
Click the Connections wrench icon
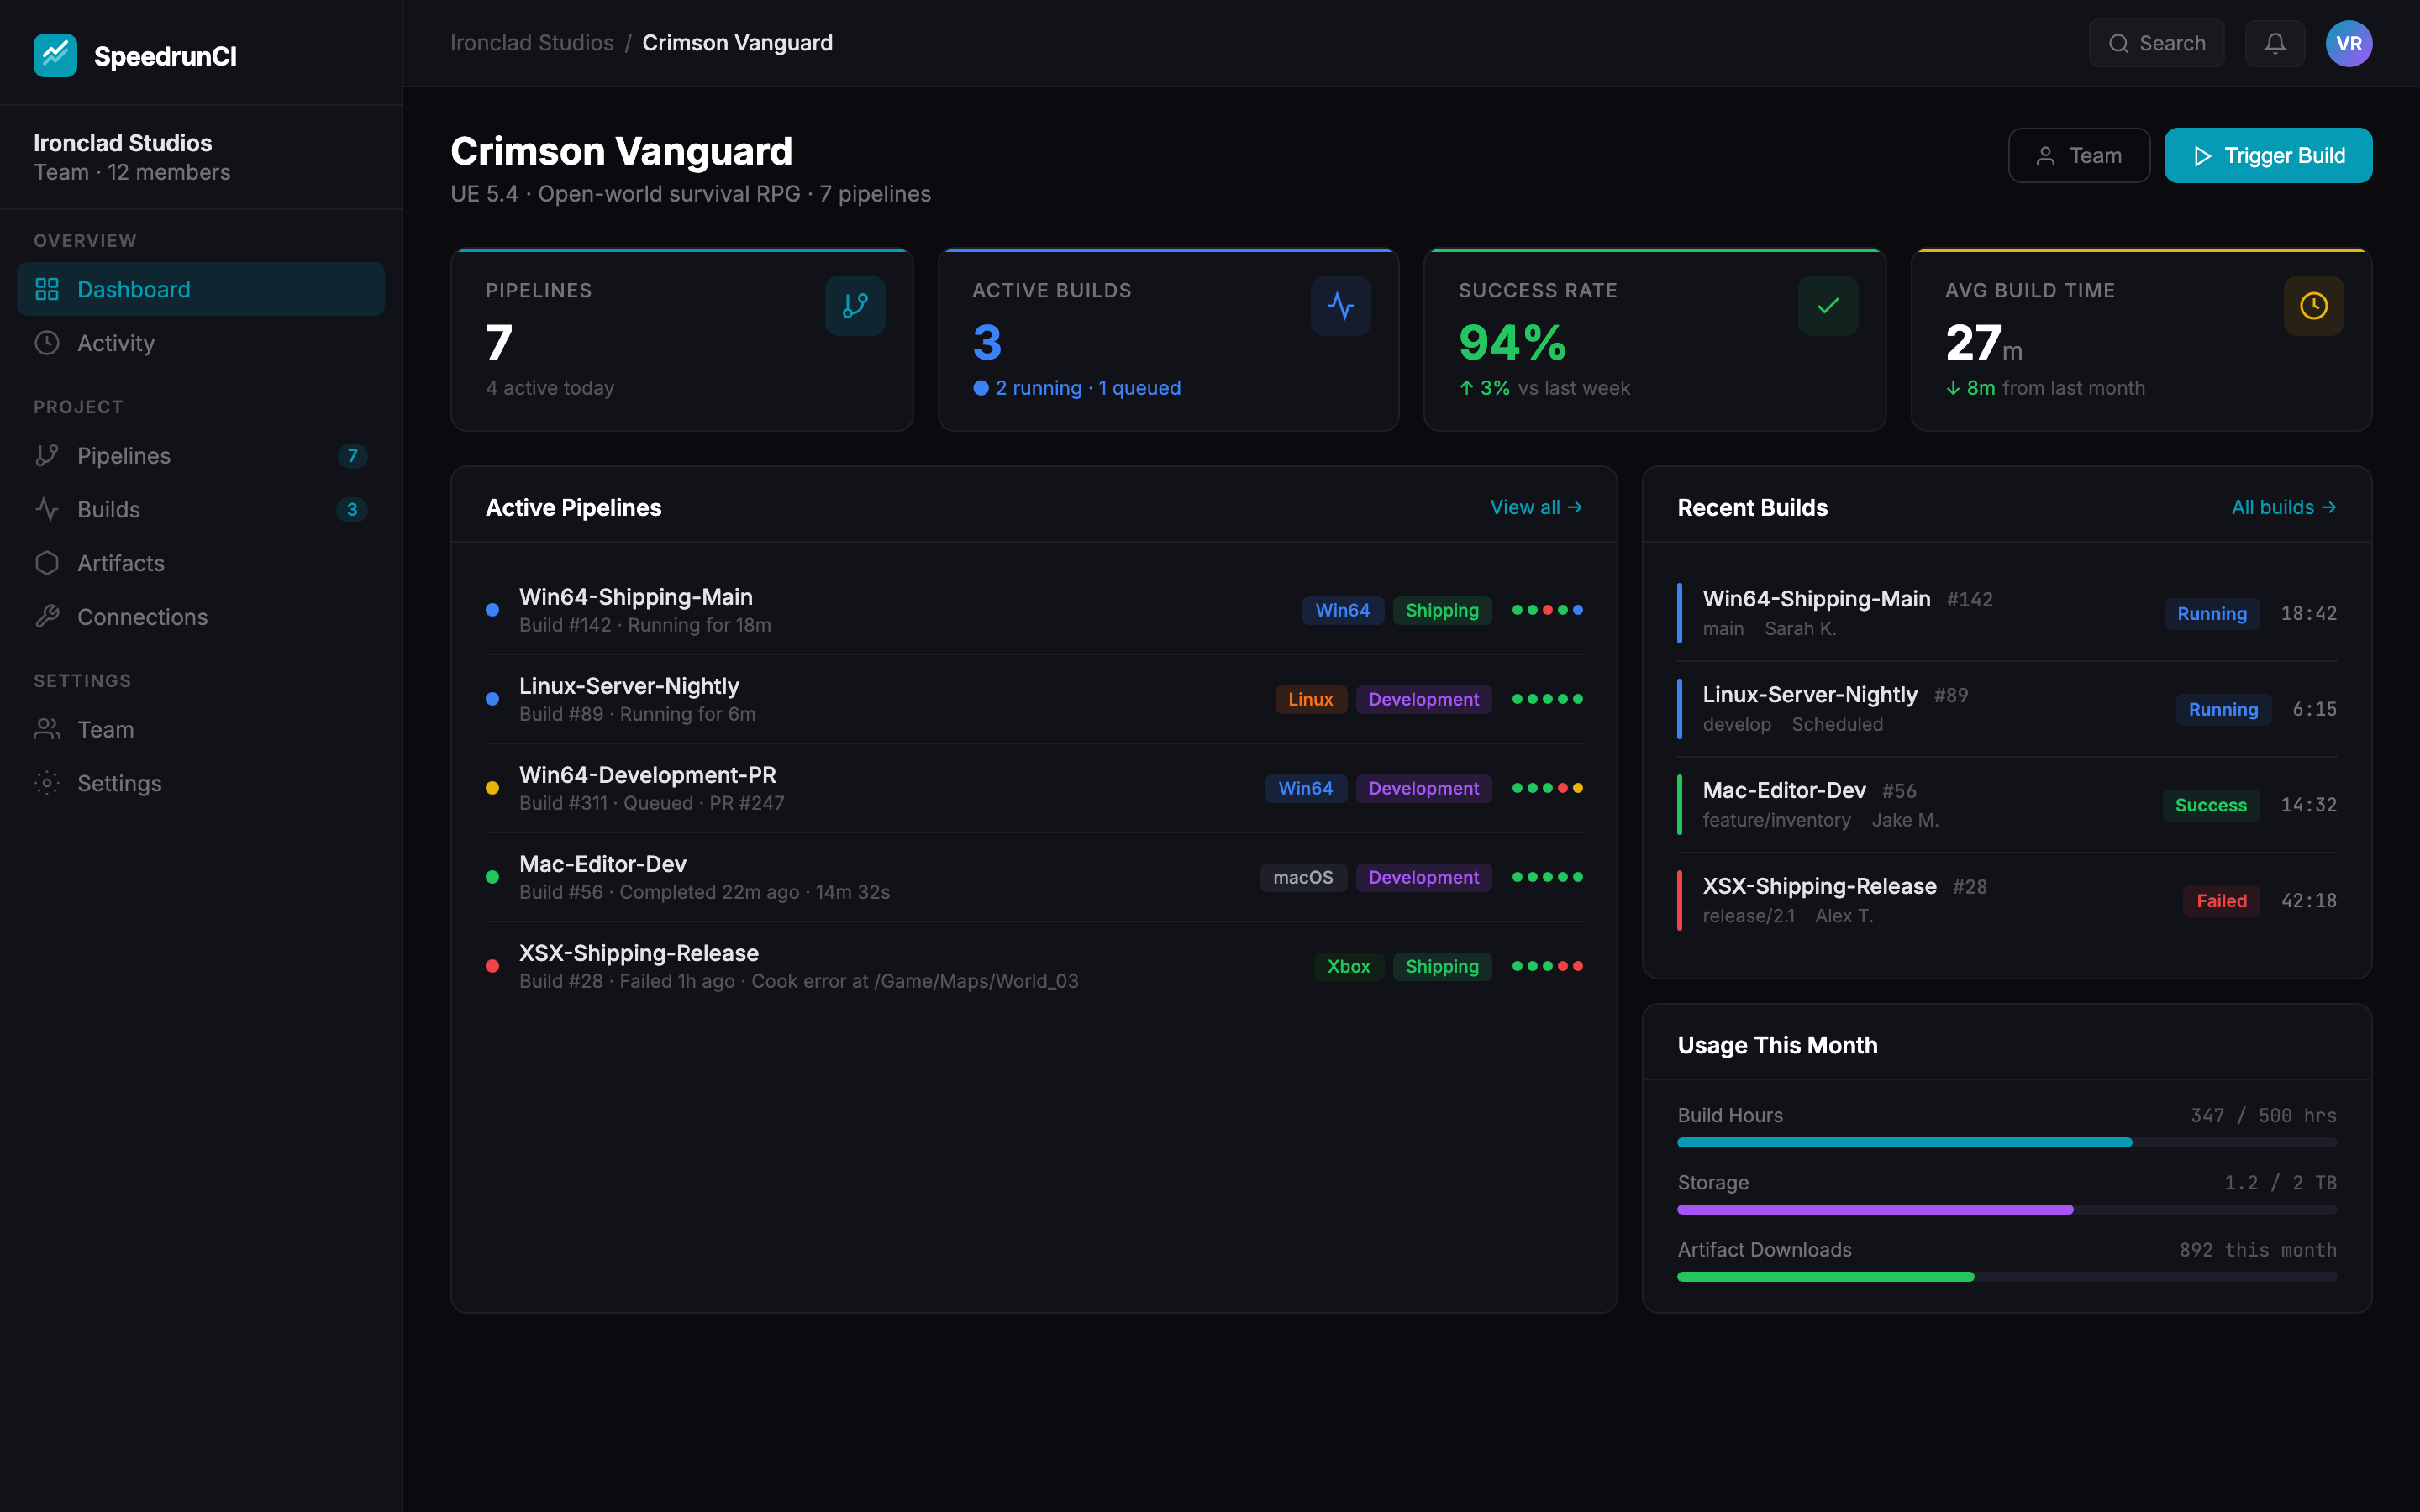pyautogui.click(x=47, y=617)
